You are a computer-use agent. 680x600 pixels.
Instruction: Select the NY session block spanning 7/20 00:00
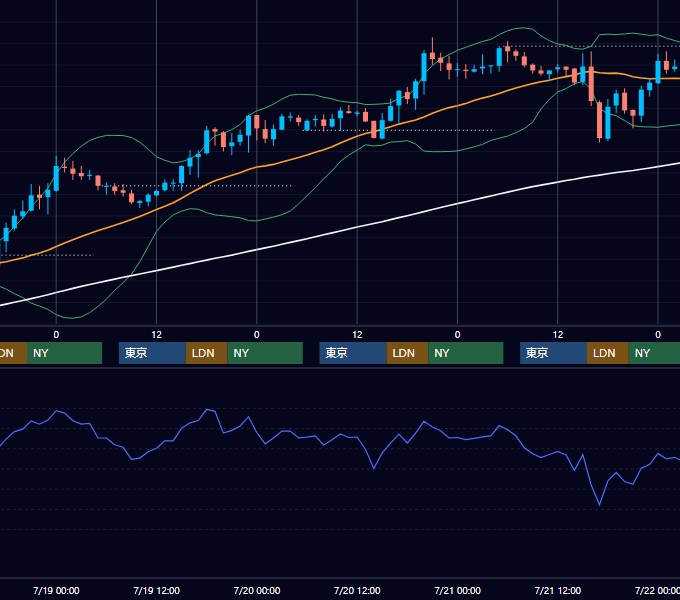pos(265,353)
